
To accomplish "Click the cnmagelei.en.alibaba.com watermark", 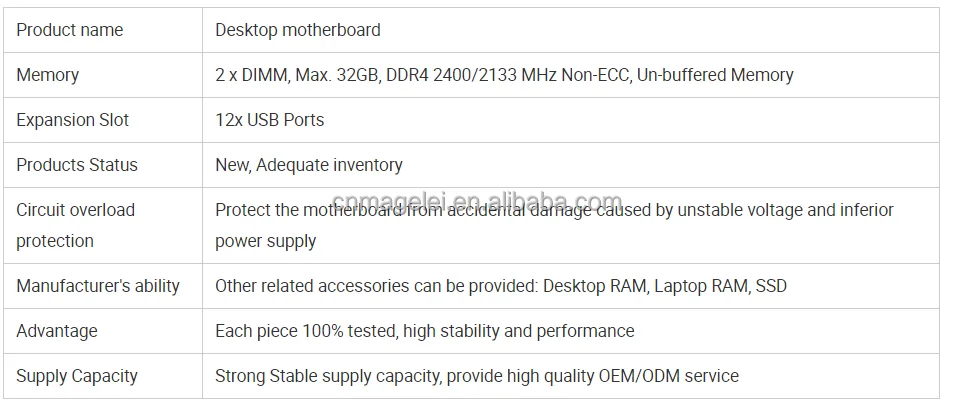I will click(x=477, y=201).
